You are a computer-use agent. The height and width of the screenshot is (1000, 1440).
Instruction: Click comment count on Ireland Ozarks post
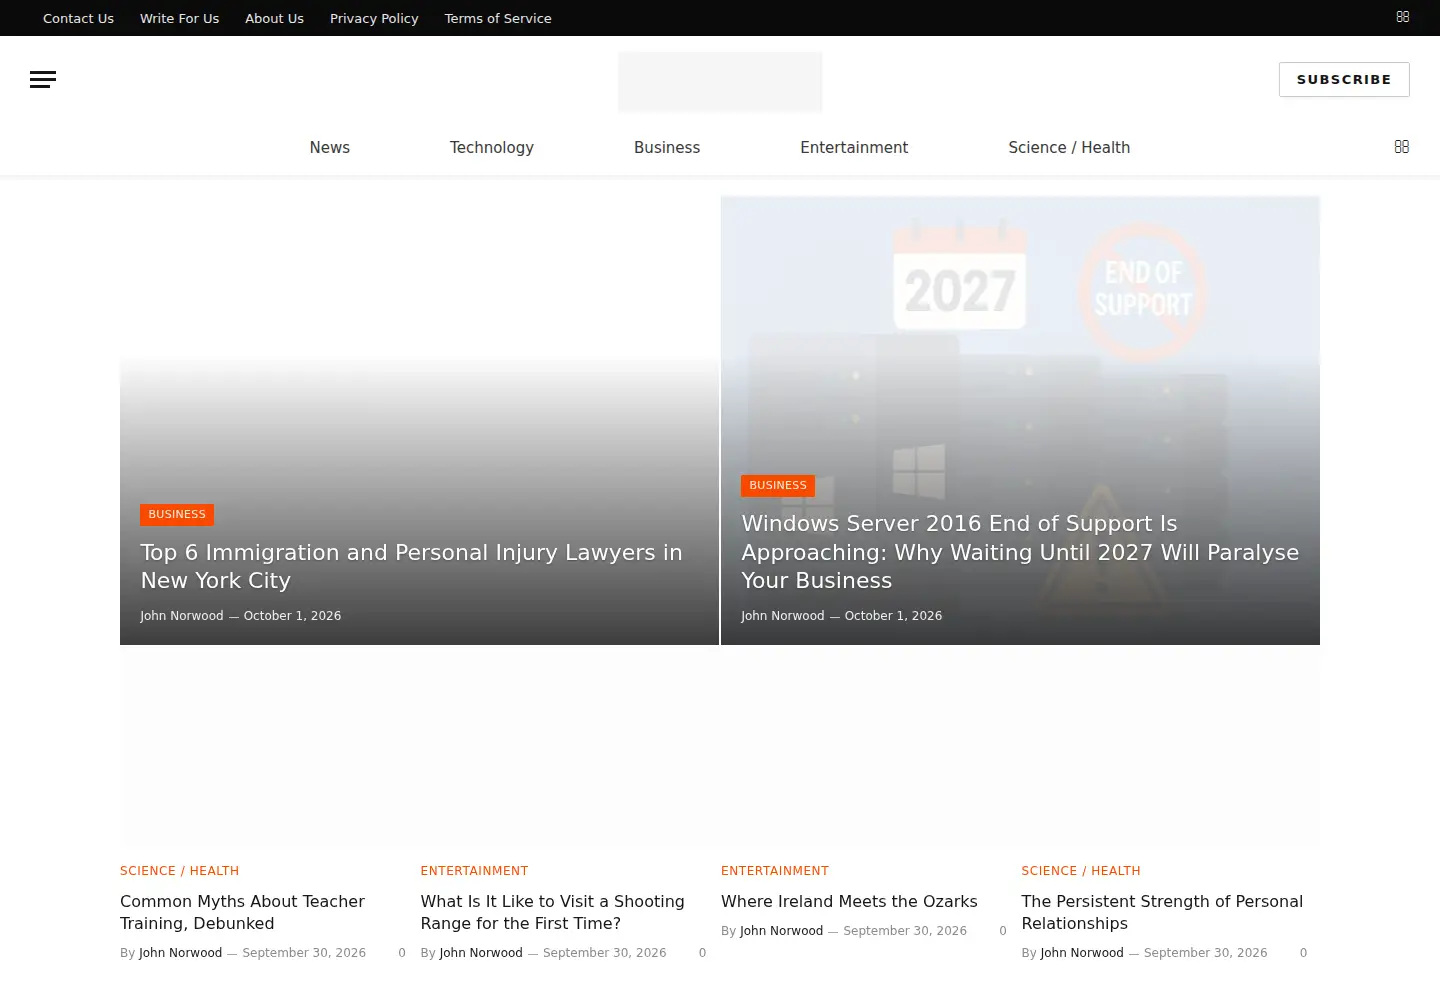(1003, 931)
